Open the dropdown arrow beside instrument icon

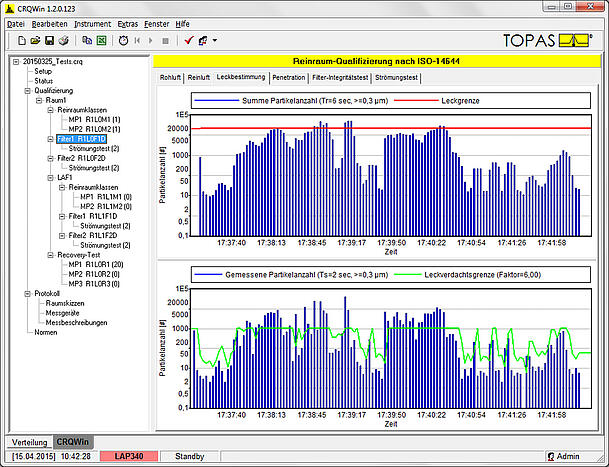(x=213, y=40)
